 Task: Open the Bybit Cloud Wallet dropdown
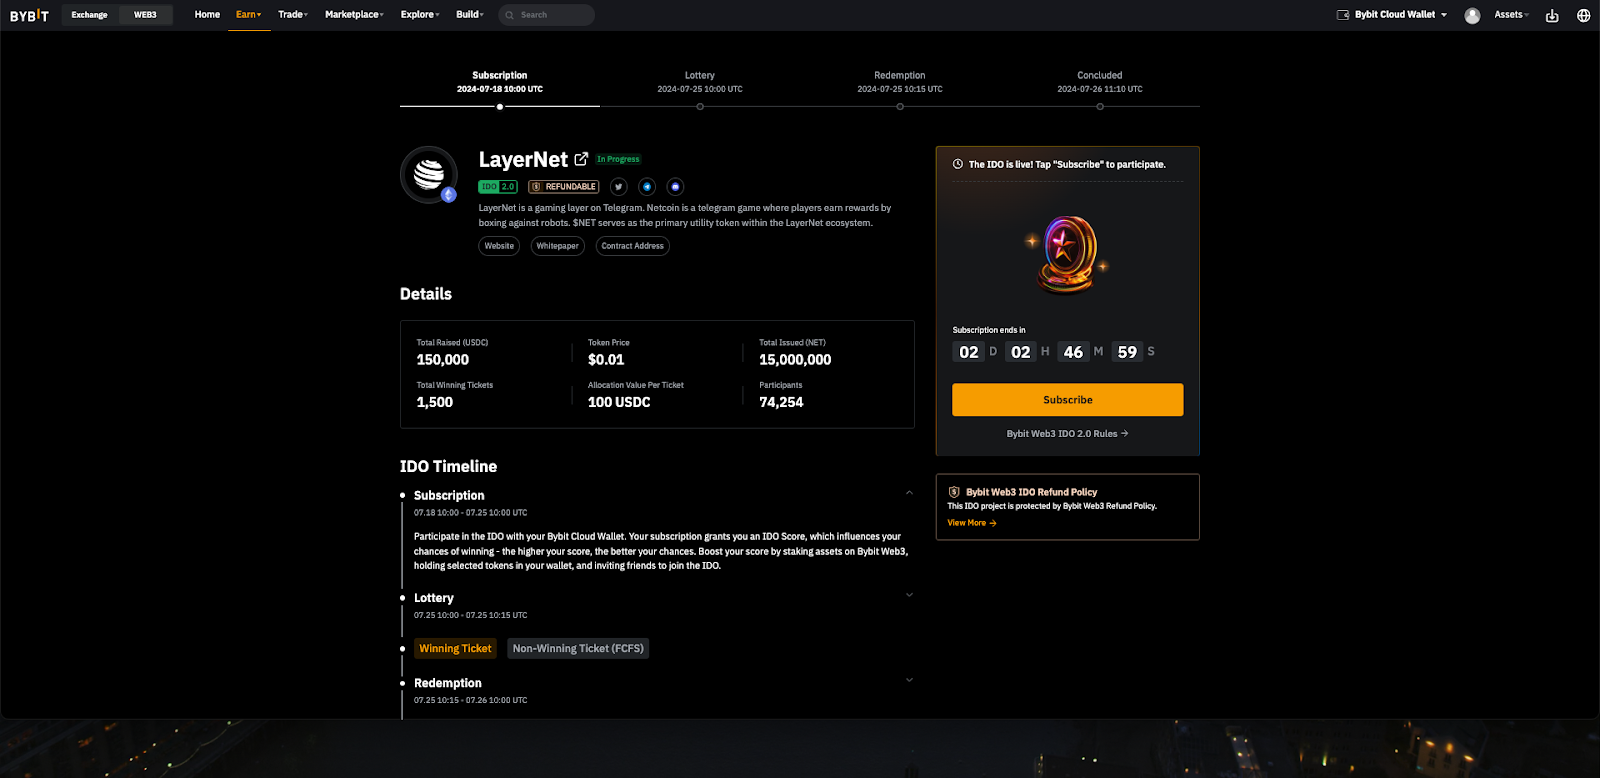point(1393,15)
